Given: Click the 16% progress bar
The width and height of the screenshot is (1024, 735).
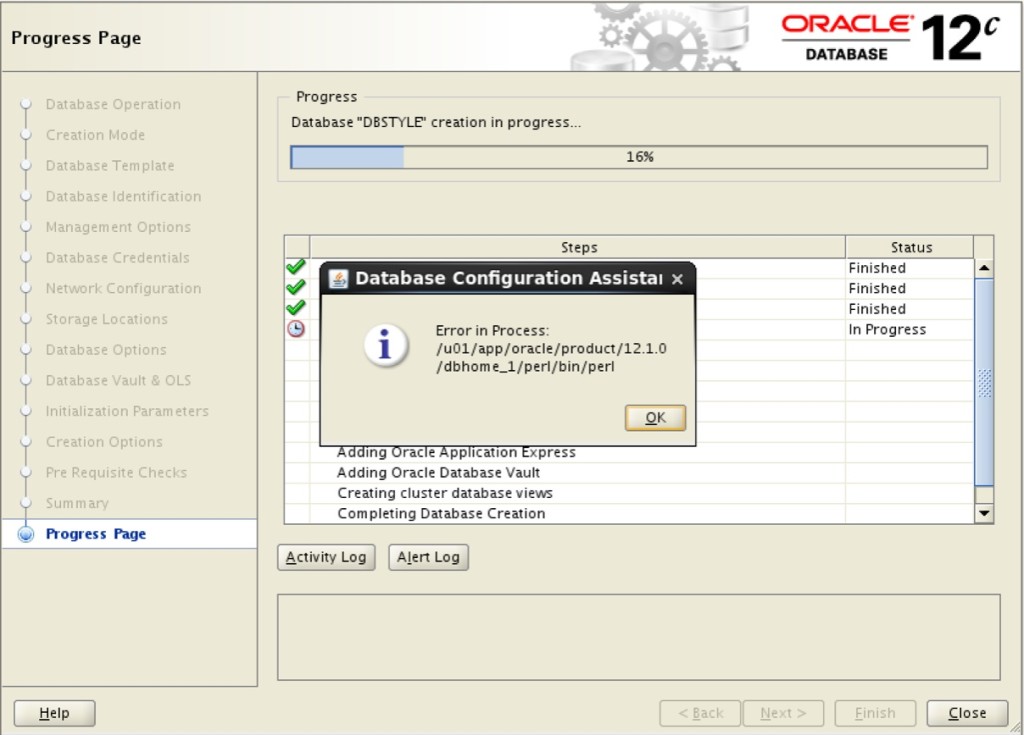Looking at the screenshot, I should [639, 157].
